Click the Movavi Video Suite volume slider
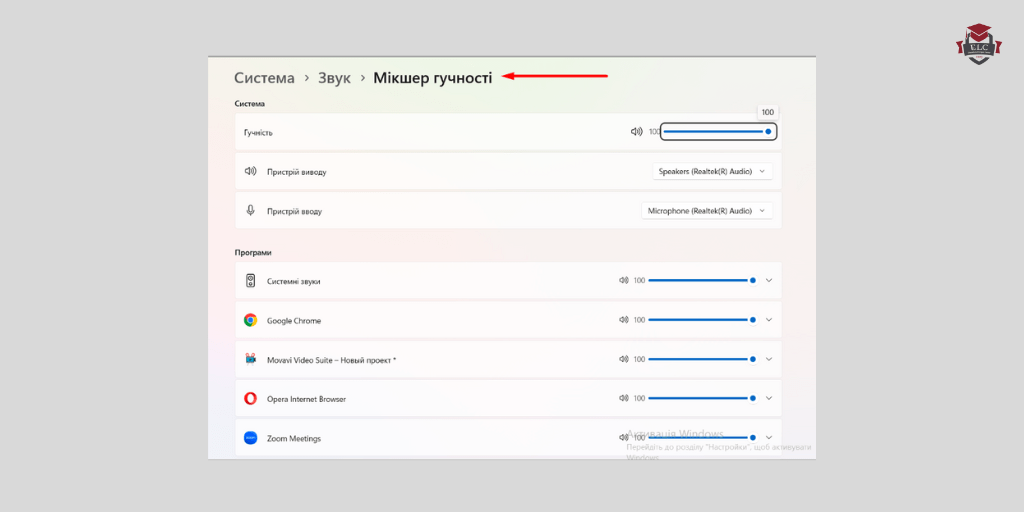 [x=702, y=359]
